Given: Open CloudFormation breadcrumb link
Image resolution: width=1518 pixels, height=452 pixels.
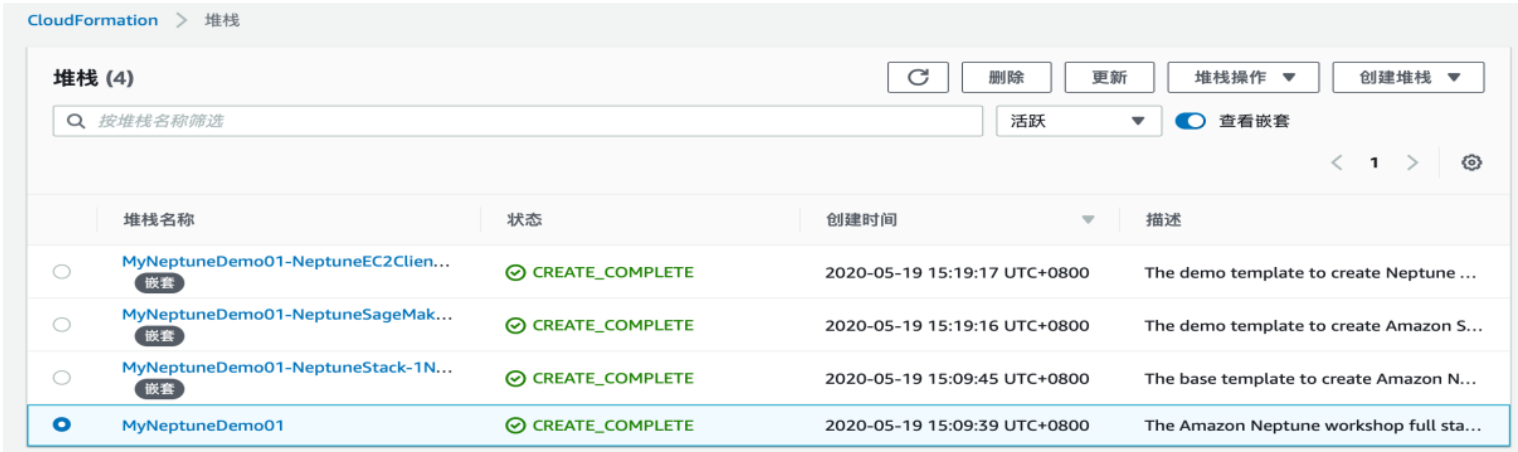Looking at the screenshot, I should [92, 20].
